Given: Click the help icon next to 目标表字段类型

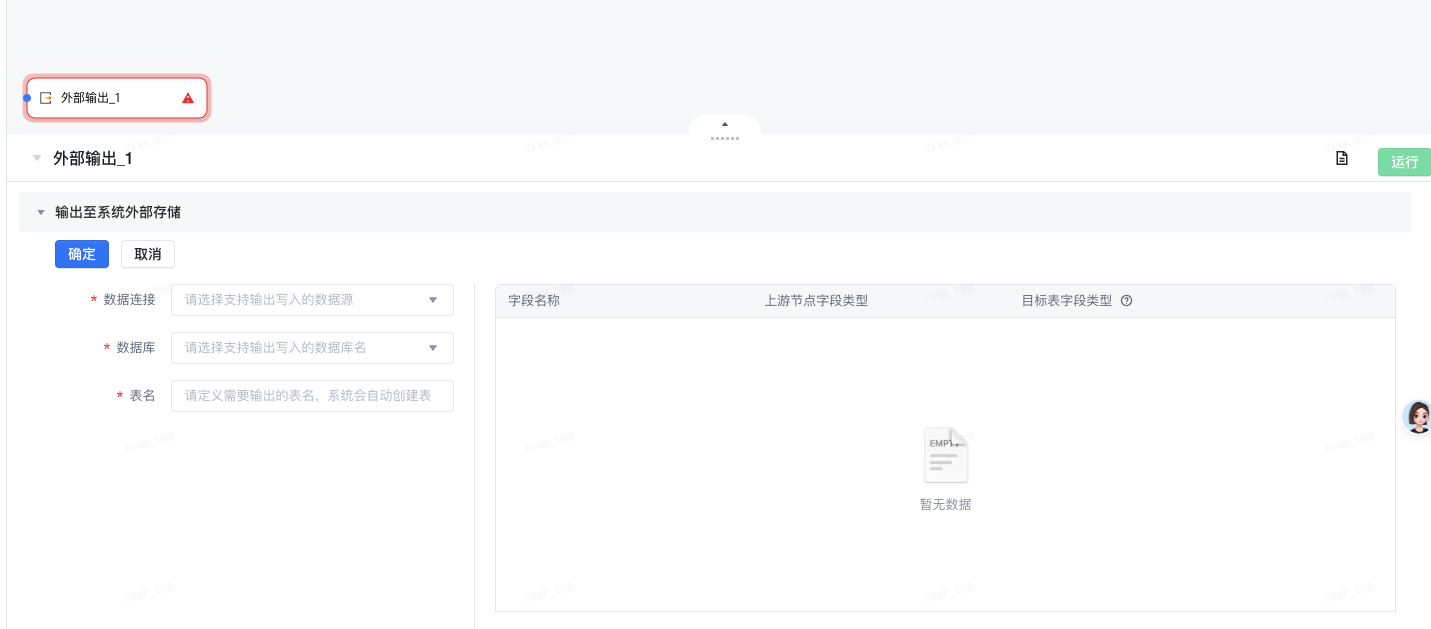Looking at the screenshot, I should [1126, 301].
